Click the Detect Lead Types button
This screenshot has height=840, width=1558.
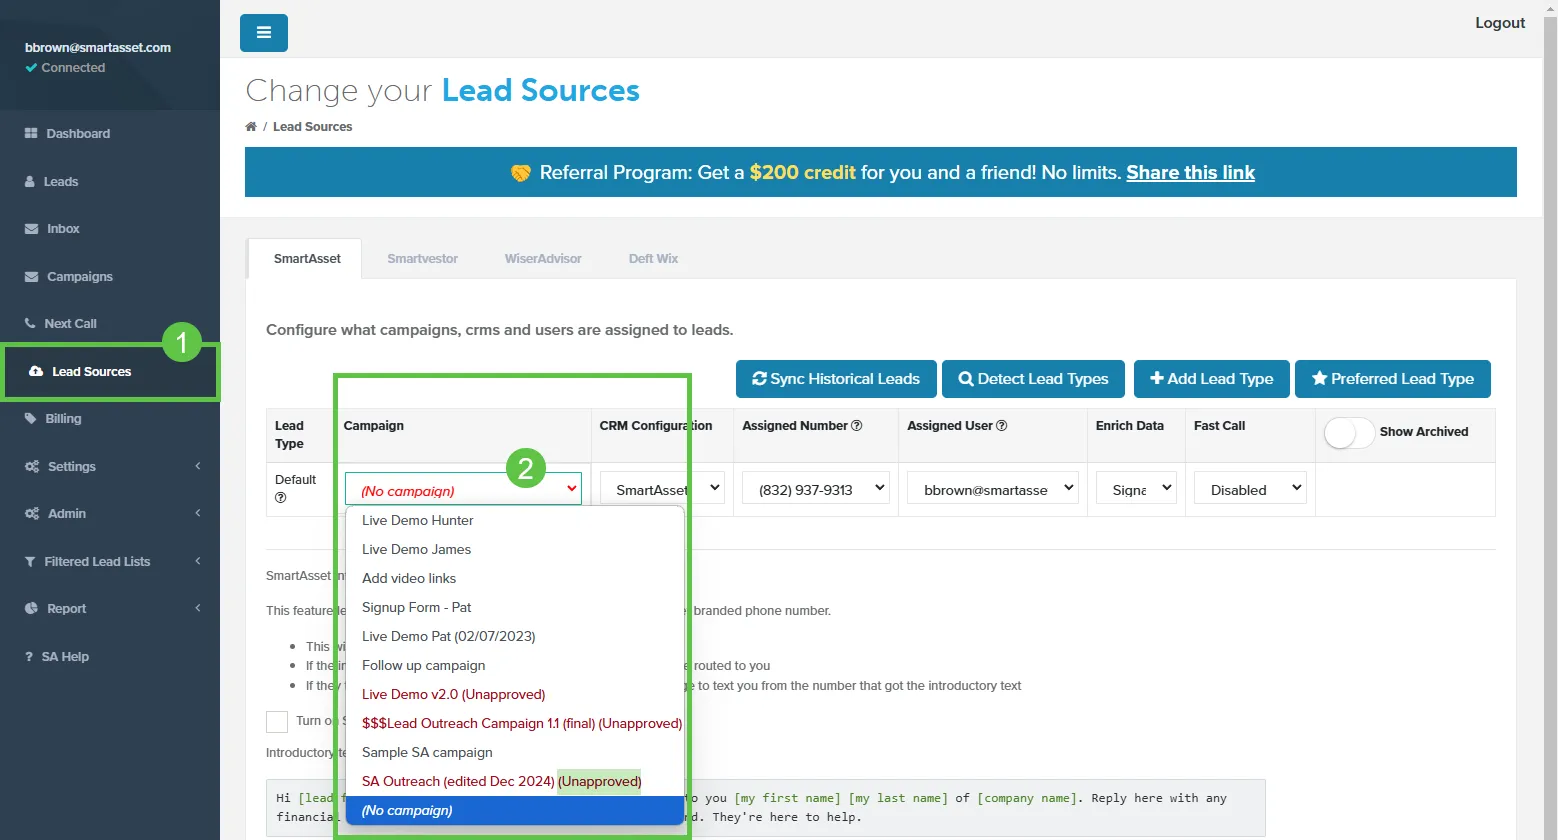pyautogui.click(x=1033, y=379)
